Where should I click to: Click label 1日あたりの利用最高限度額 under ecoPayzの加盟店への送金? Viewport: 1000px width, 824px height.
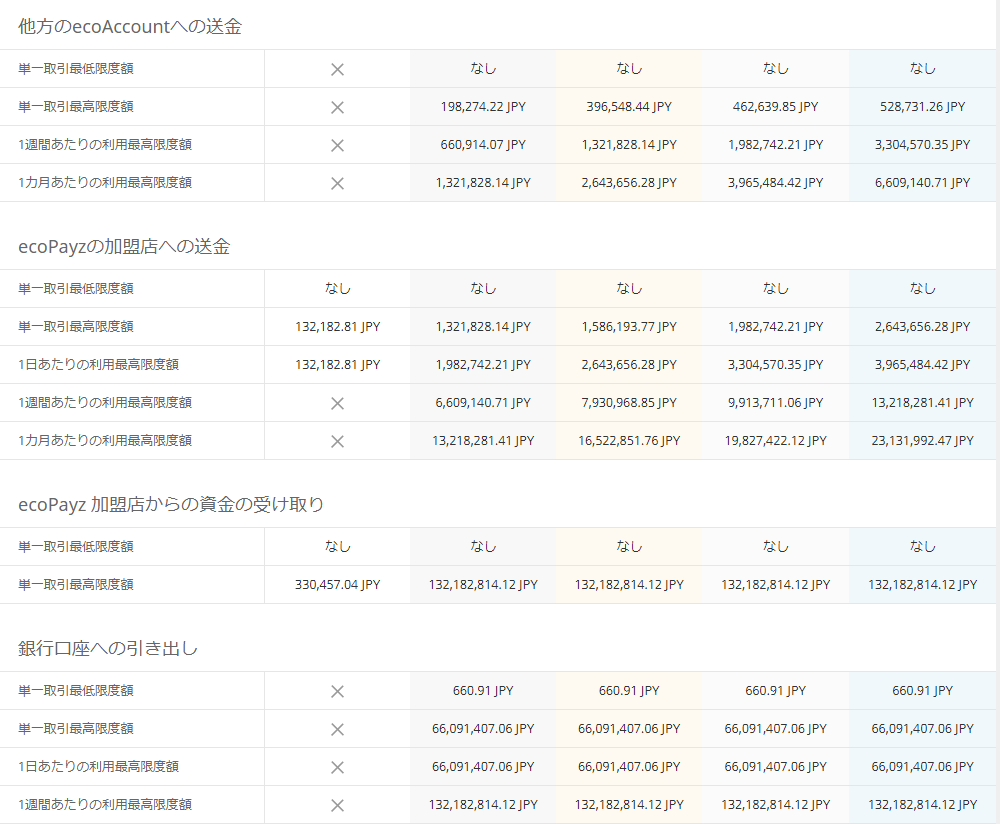click(98, 364)
